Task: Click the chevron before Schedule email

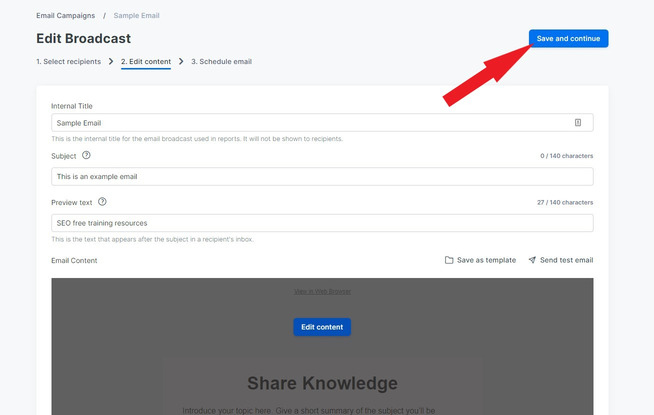Action: pyautogui.click(x=181, y=61)
